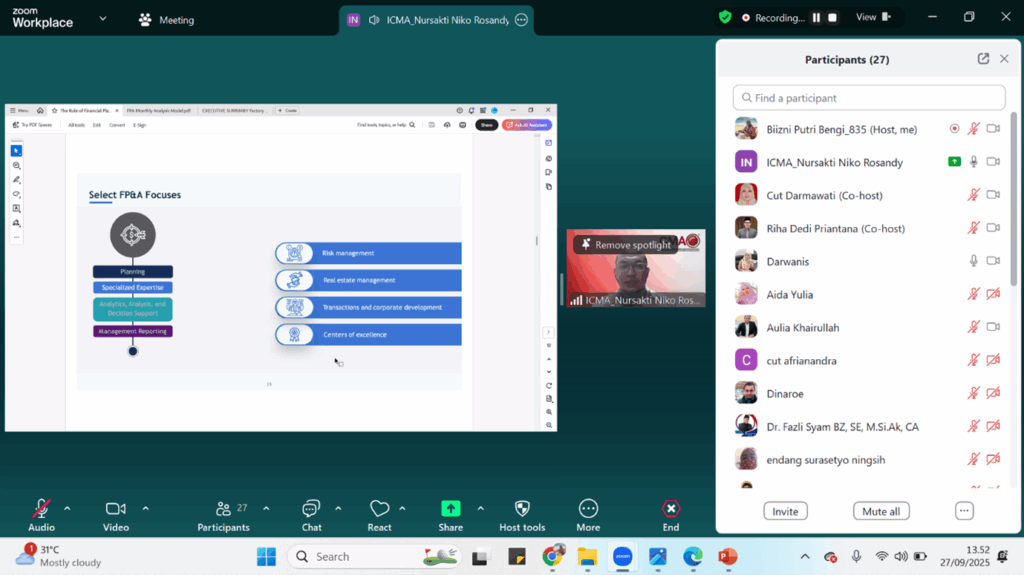Pause the meeting recording

click(816, 17)
